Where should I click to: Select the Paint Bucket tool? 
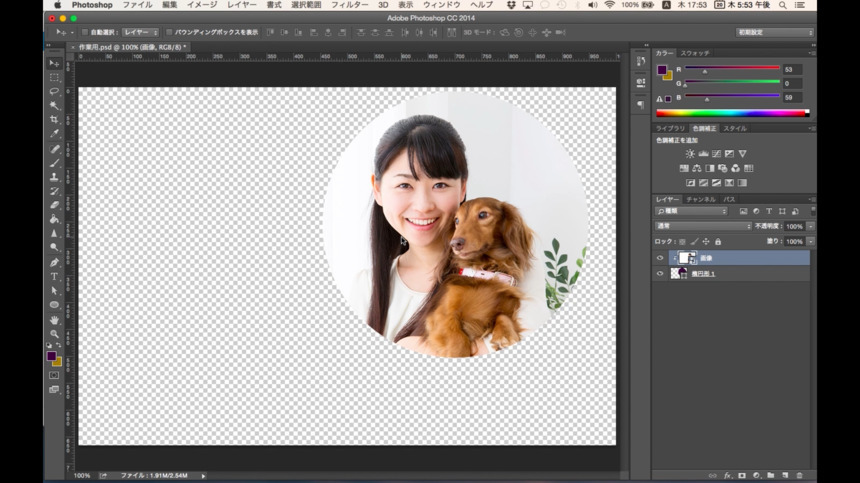pyautogui.click(x=54, y=219)
